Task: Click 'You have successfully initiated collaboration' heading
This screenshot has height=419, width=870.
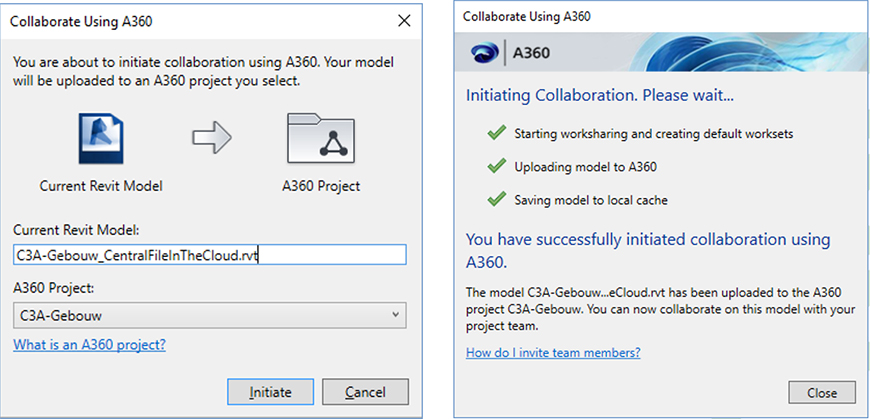Action: (648, 251)
